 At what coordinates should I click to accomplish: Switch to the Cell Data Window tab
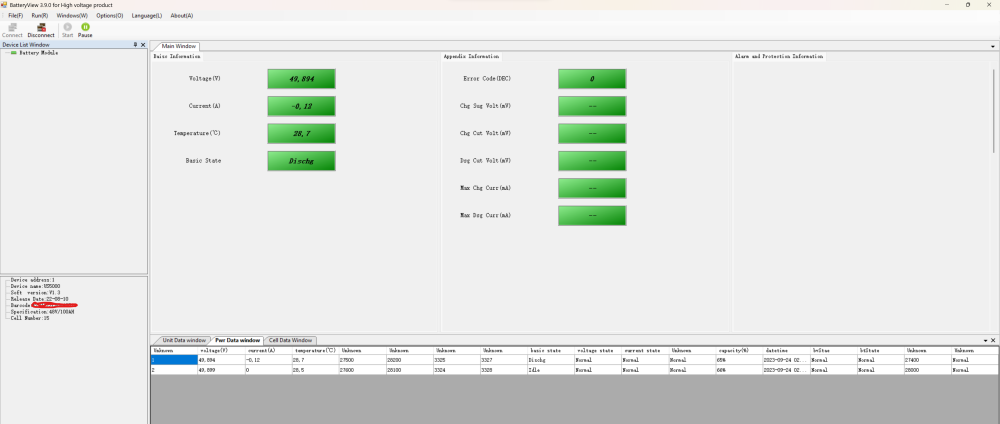coord(290,340)
